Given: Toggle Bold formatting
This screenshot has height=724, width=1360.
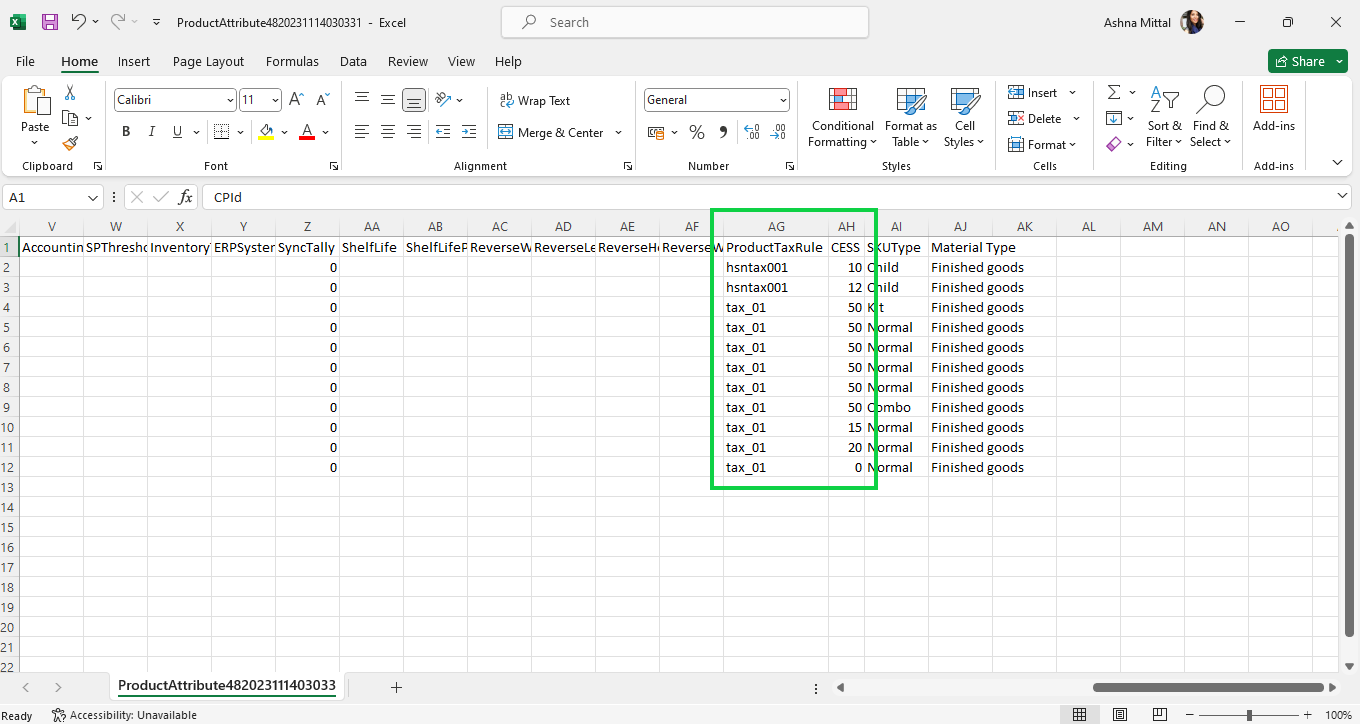Looking at the screenshot, I should pyautogui.click(x=126, y=132).
